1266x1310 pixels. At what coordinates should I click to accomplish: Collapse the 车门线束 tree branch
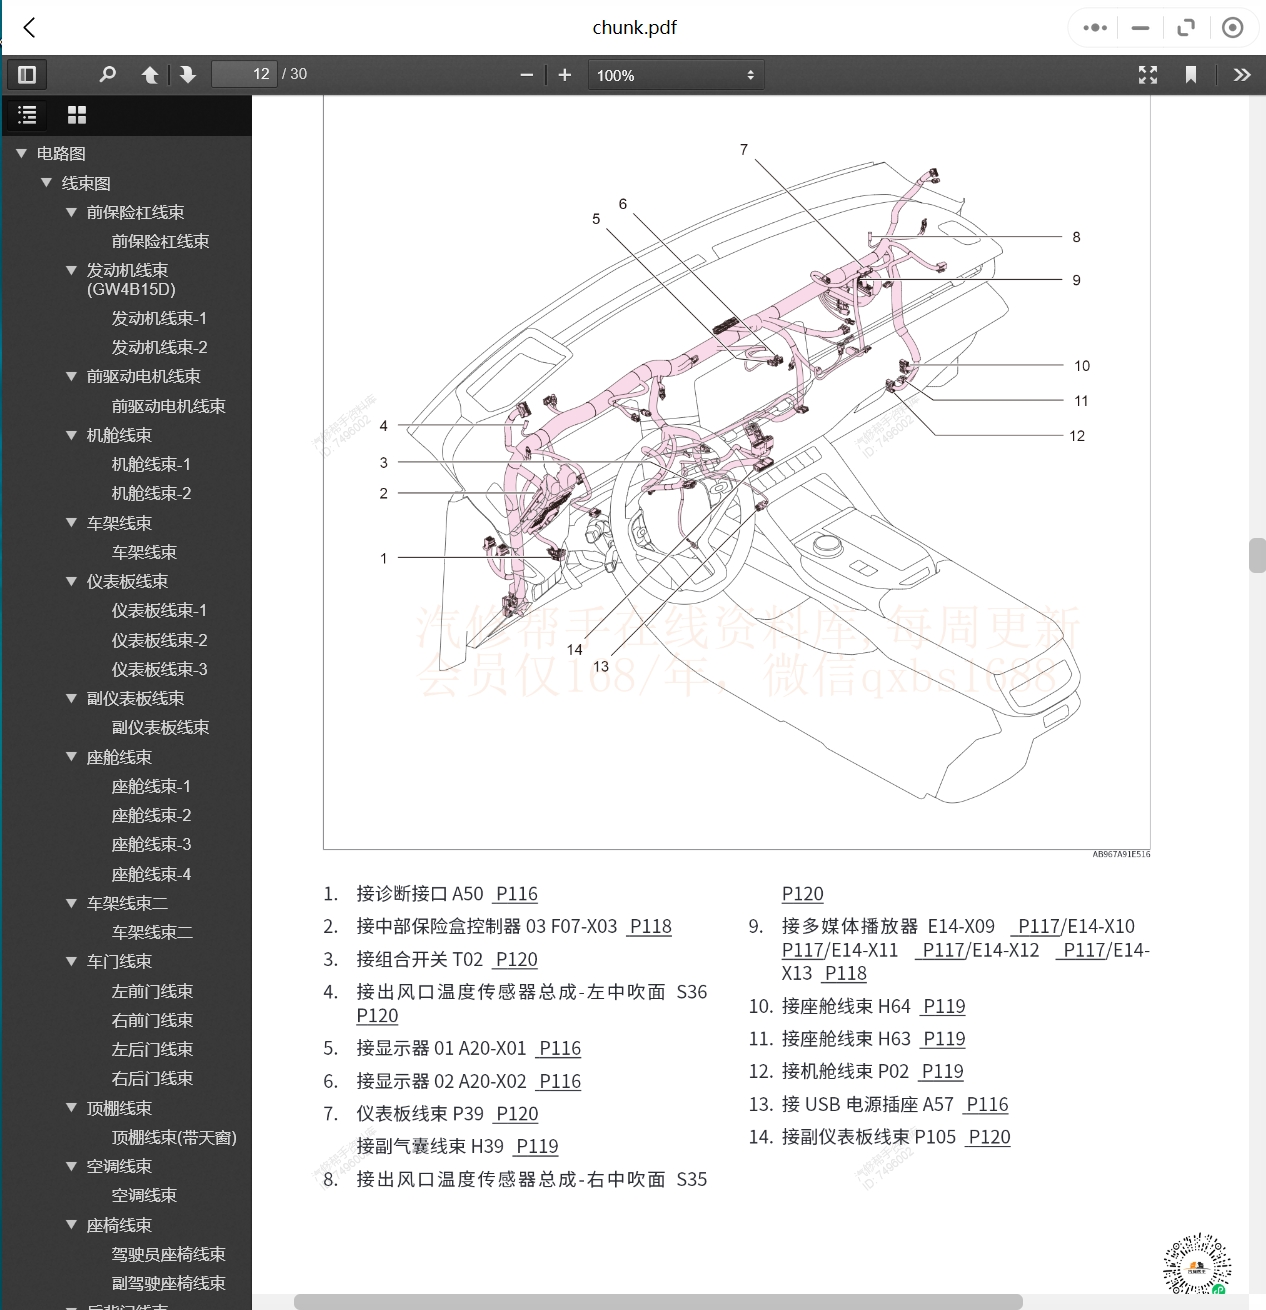[x=71, y=961]
